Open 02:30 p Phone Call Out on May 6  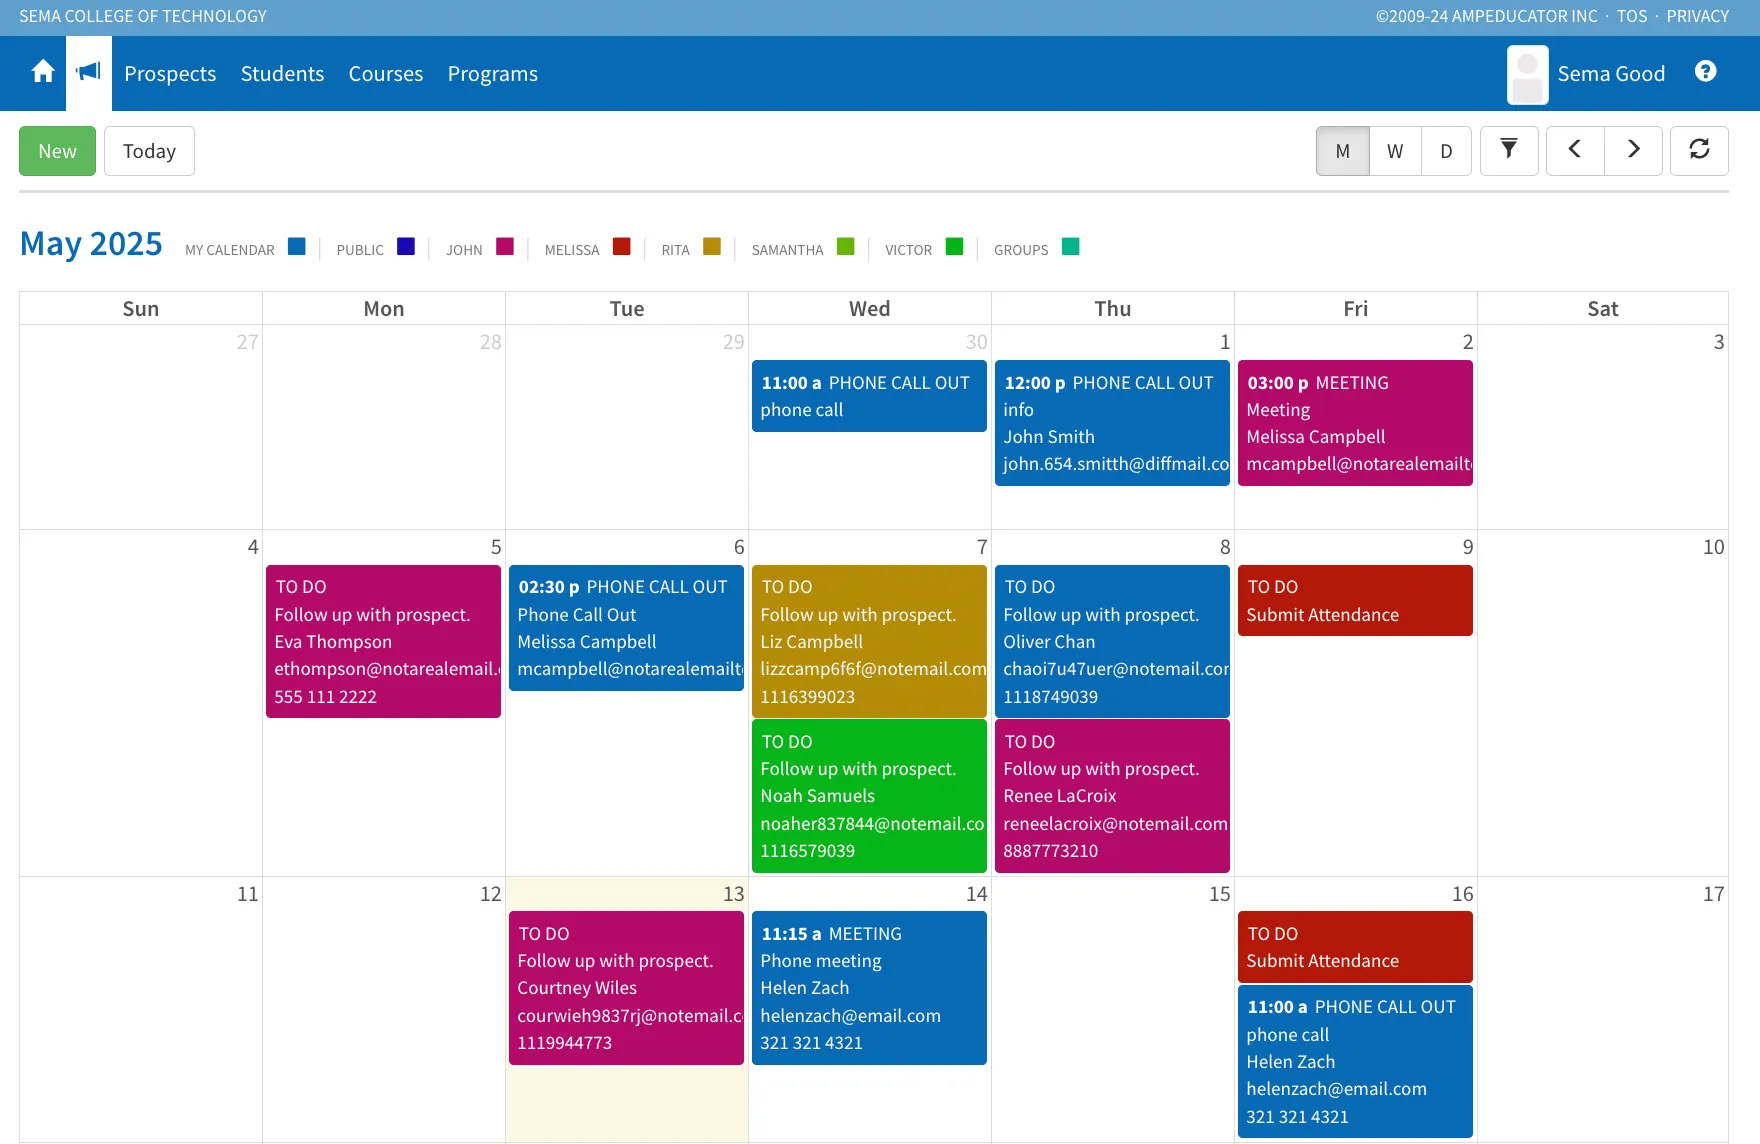pos(626,628)
